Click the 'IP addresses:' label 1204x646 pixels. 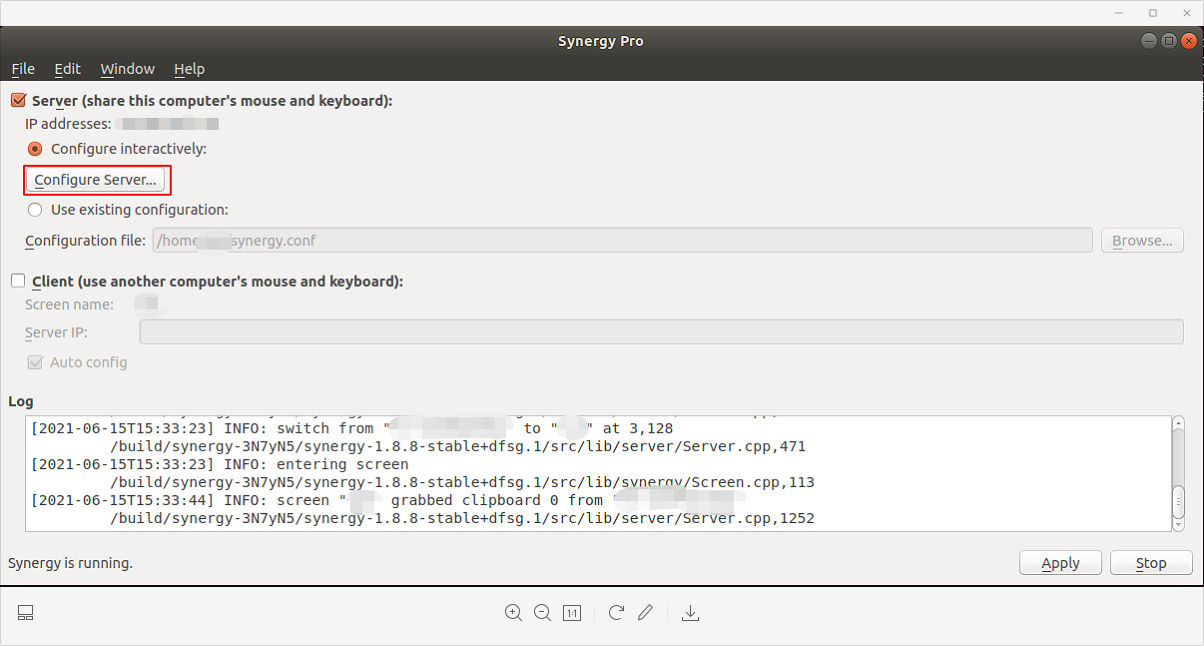pos(68,124)
